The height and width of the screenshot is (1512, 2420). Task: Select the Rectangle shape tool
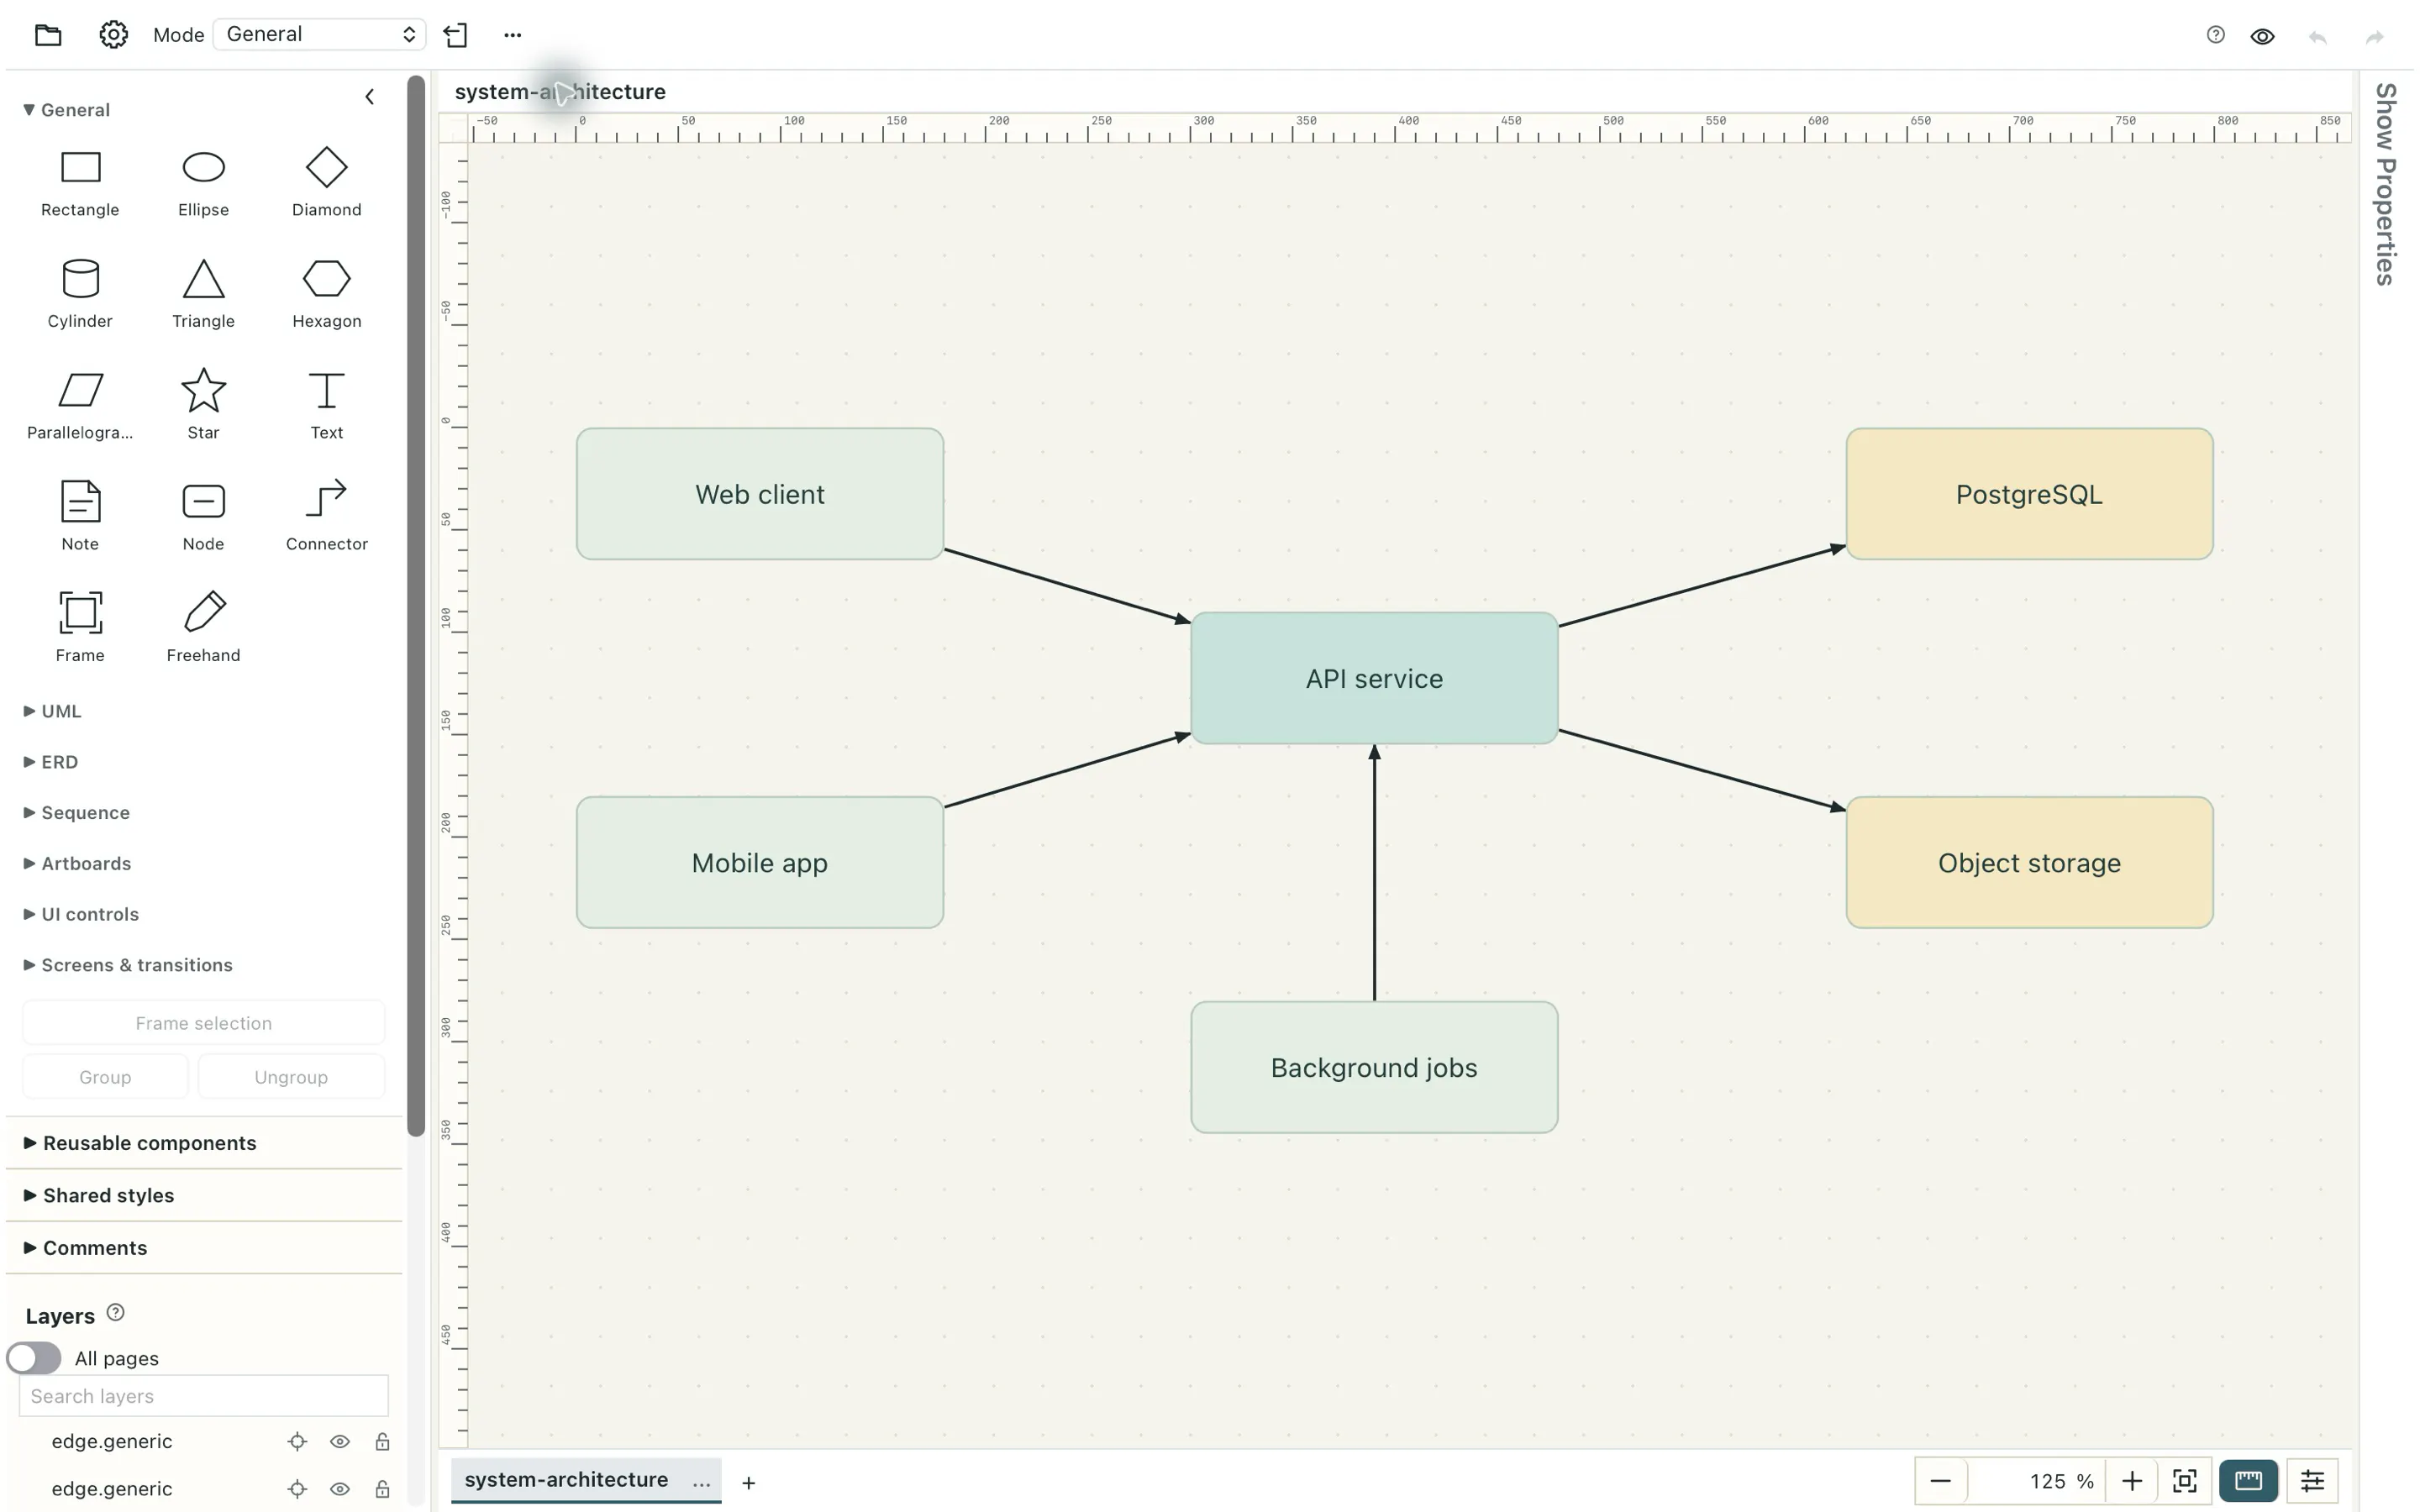[80, 183]
